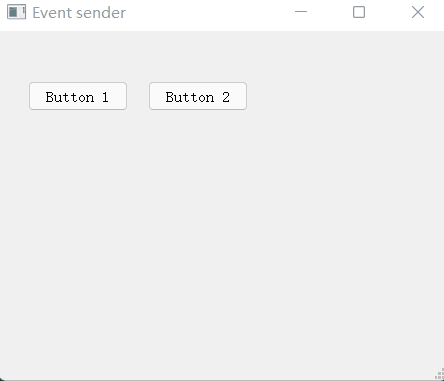This screenshot has height=381, width=444.
Task: Select the Event sender title text
Action: (79, 13)
